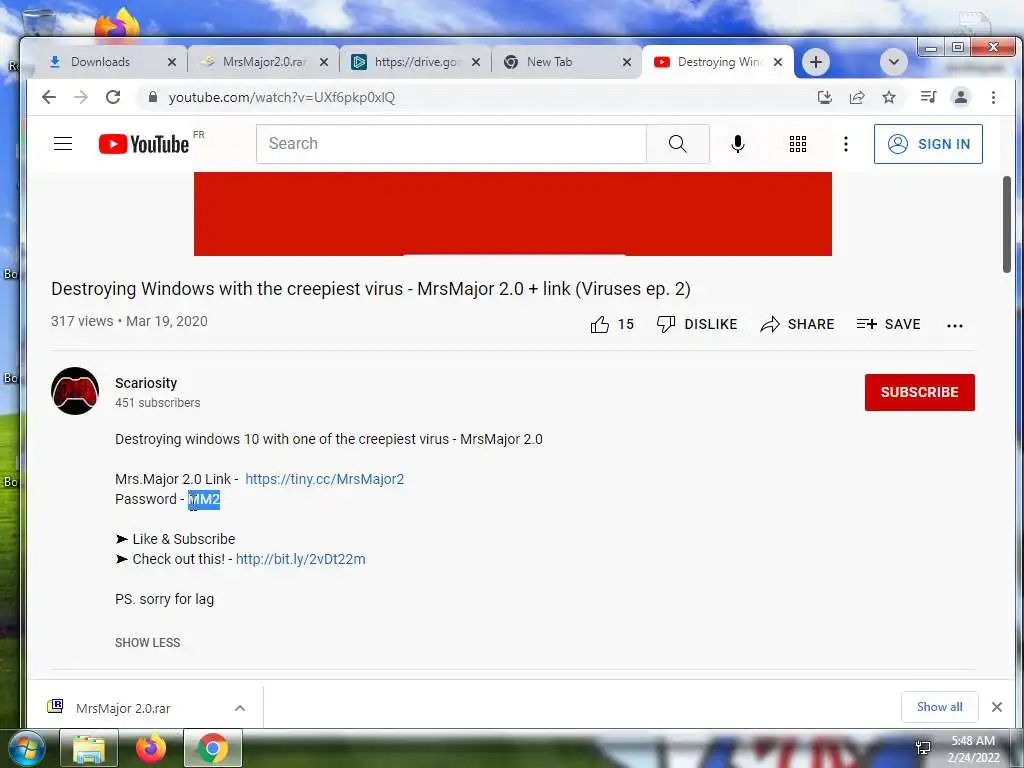
Task: Reload the YouTube page
Action: coord(113,97)
